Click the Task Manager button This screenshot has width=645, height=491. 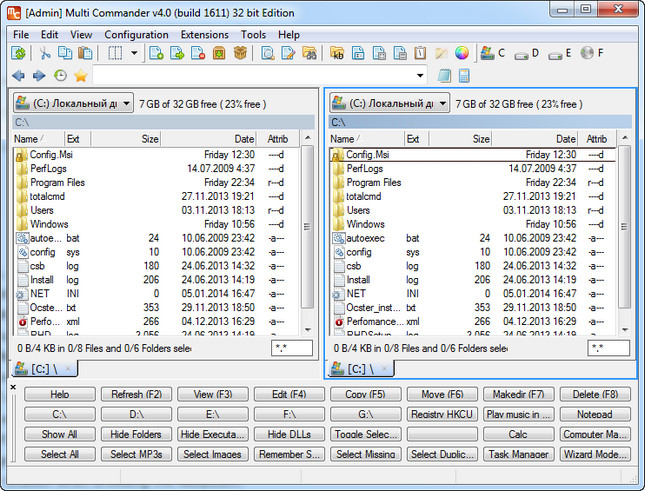518,454
